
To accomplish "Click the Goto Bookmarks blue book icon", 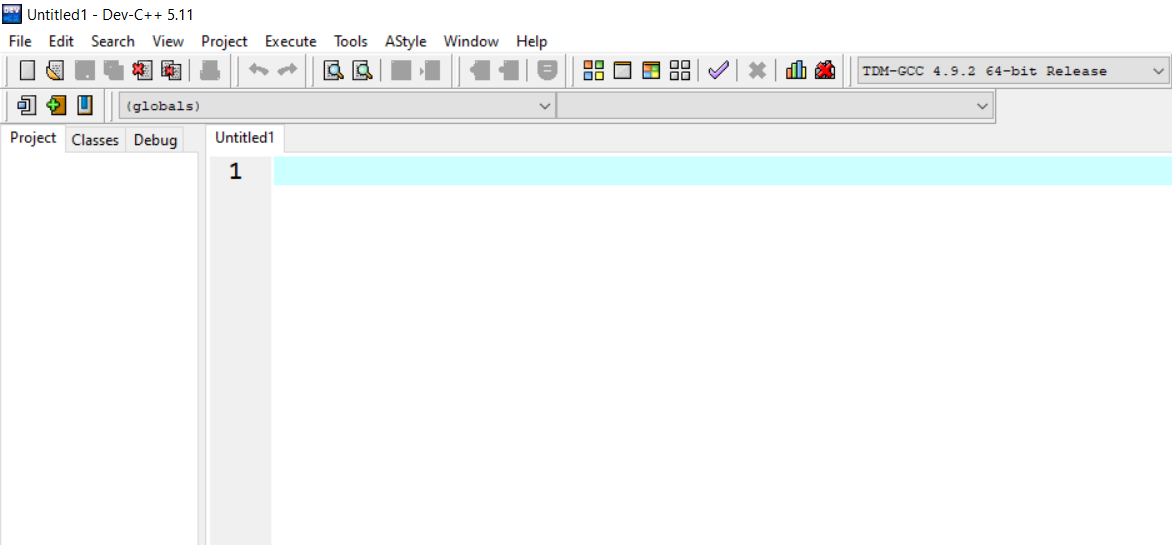I will (84, 105).
